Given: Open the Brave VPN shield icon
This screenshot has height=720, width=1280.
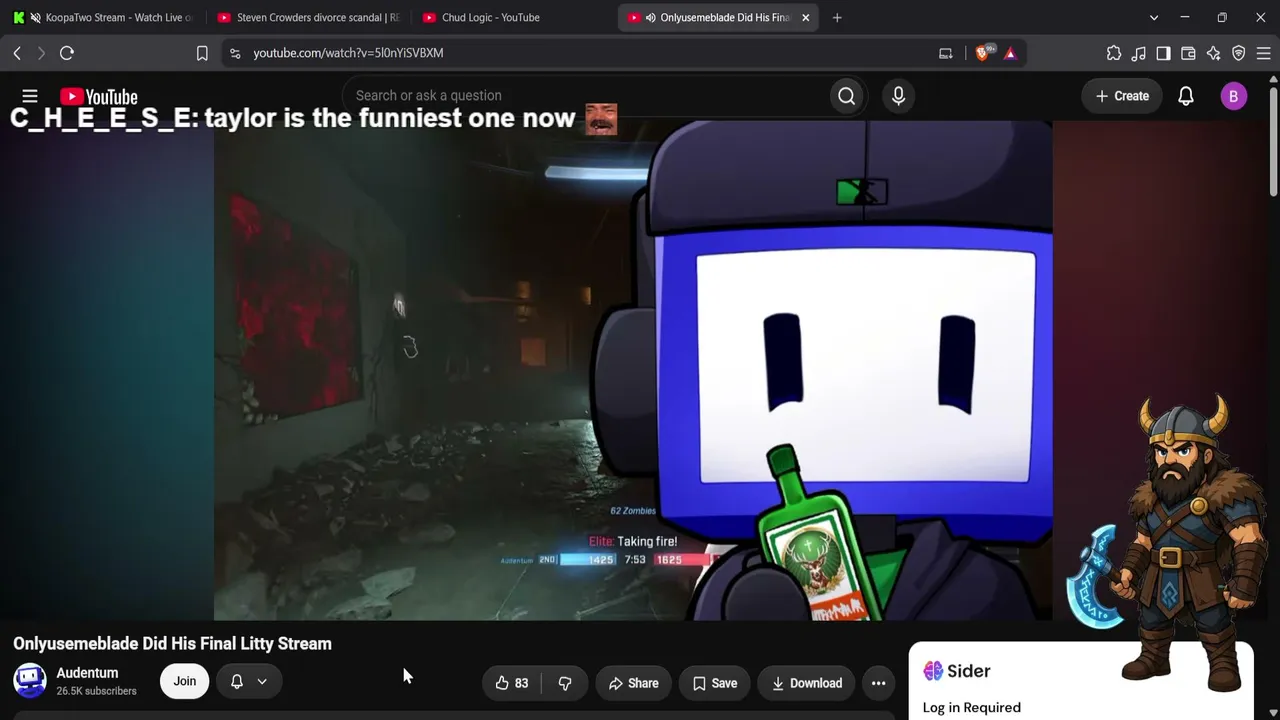Looking at the screenshot, I should (1238, 53).
